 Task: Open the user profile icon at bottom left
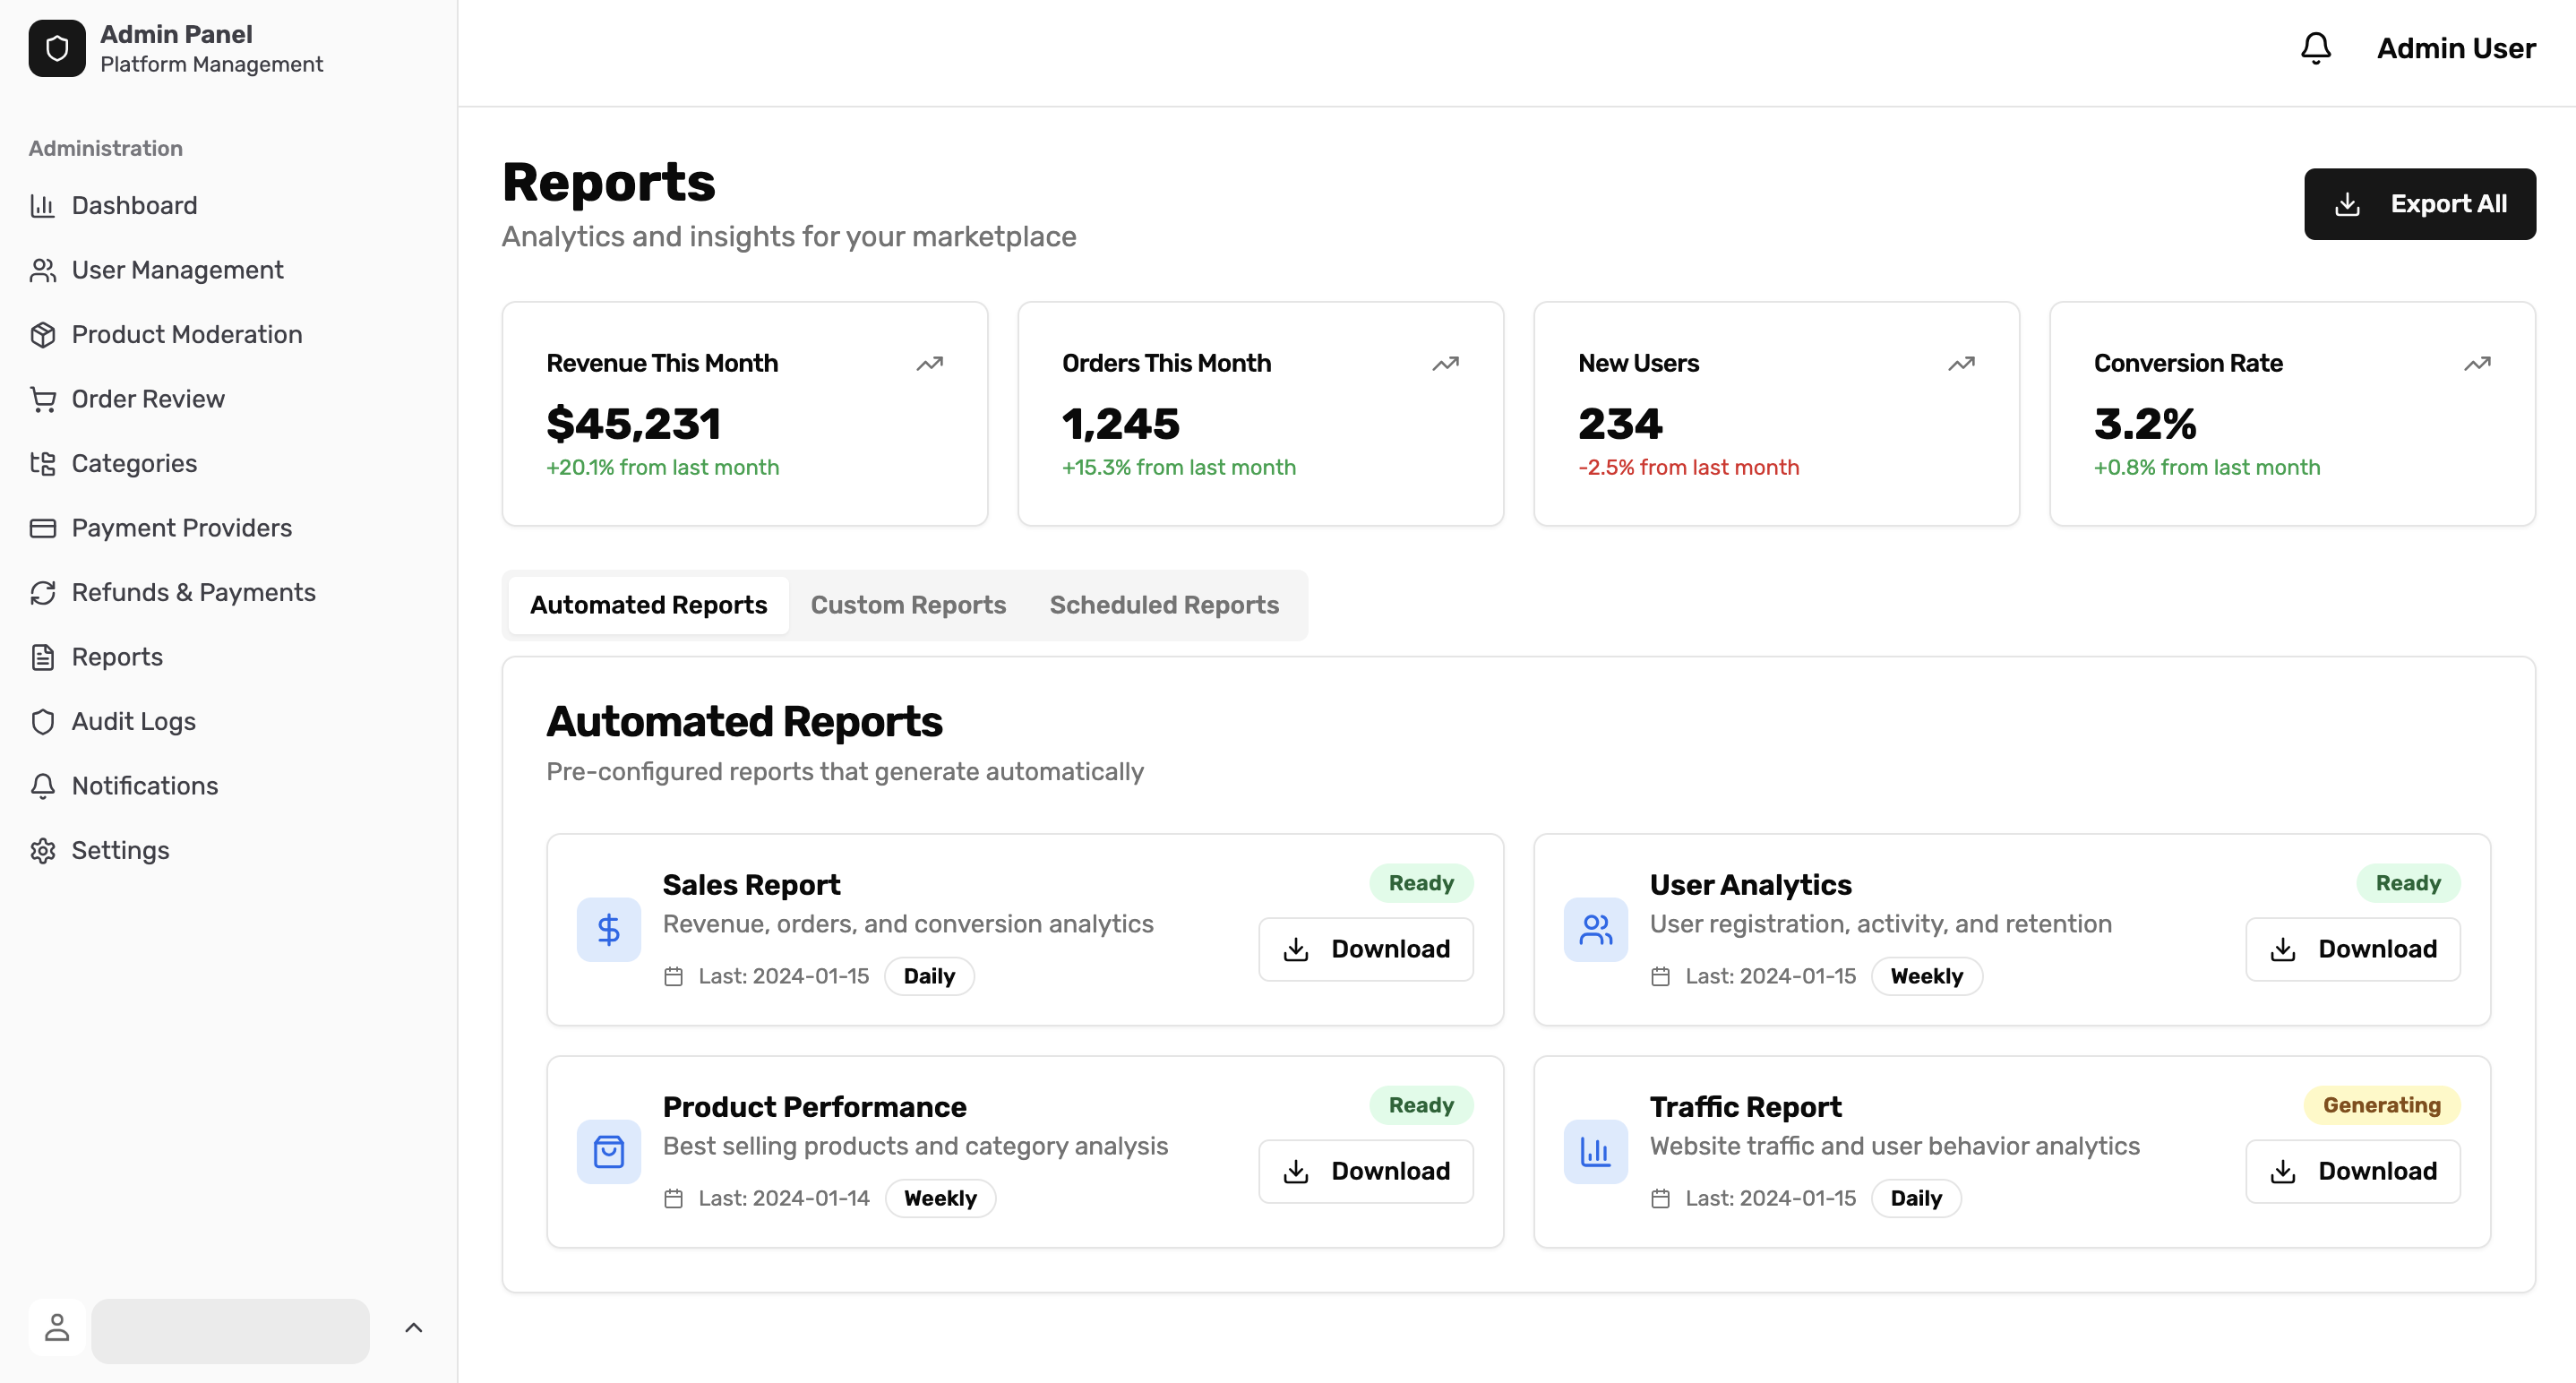(x=56, y=1328)
